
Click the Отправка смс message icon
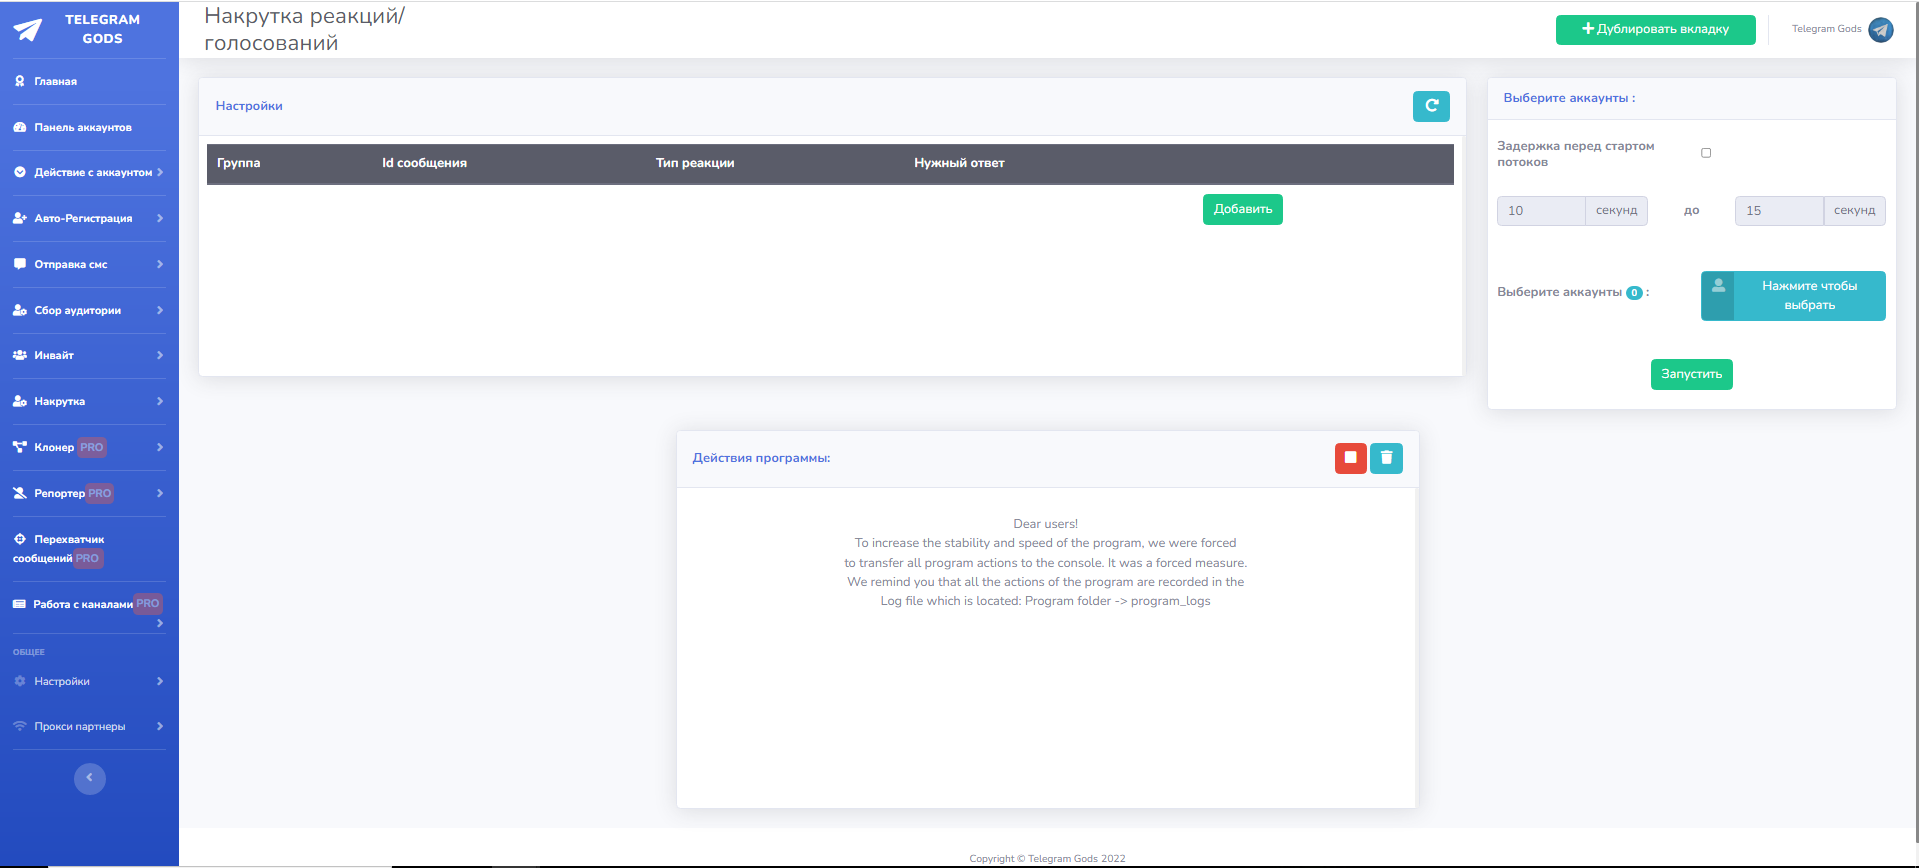tap(20, 264)
